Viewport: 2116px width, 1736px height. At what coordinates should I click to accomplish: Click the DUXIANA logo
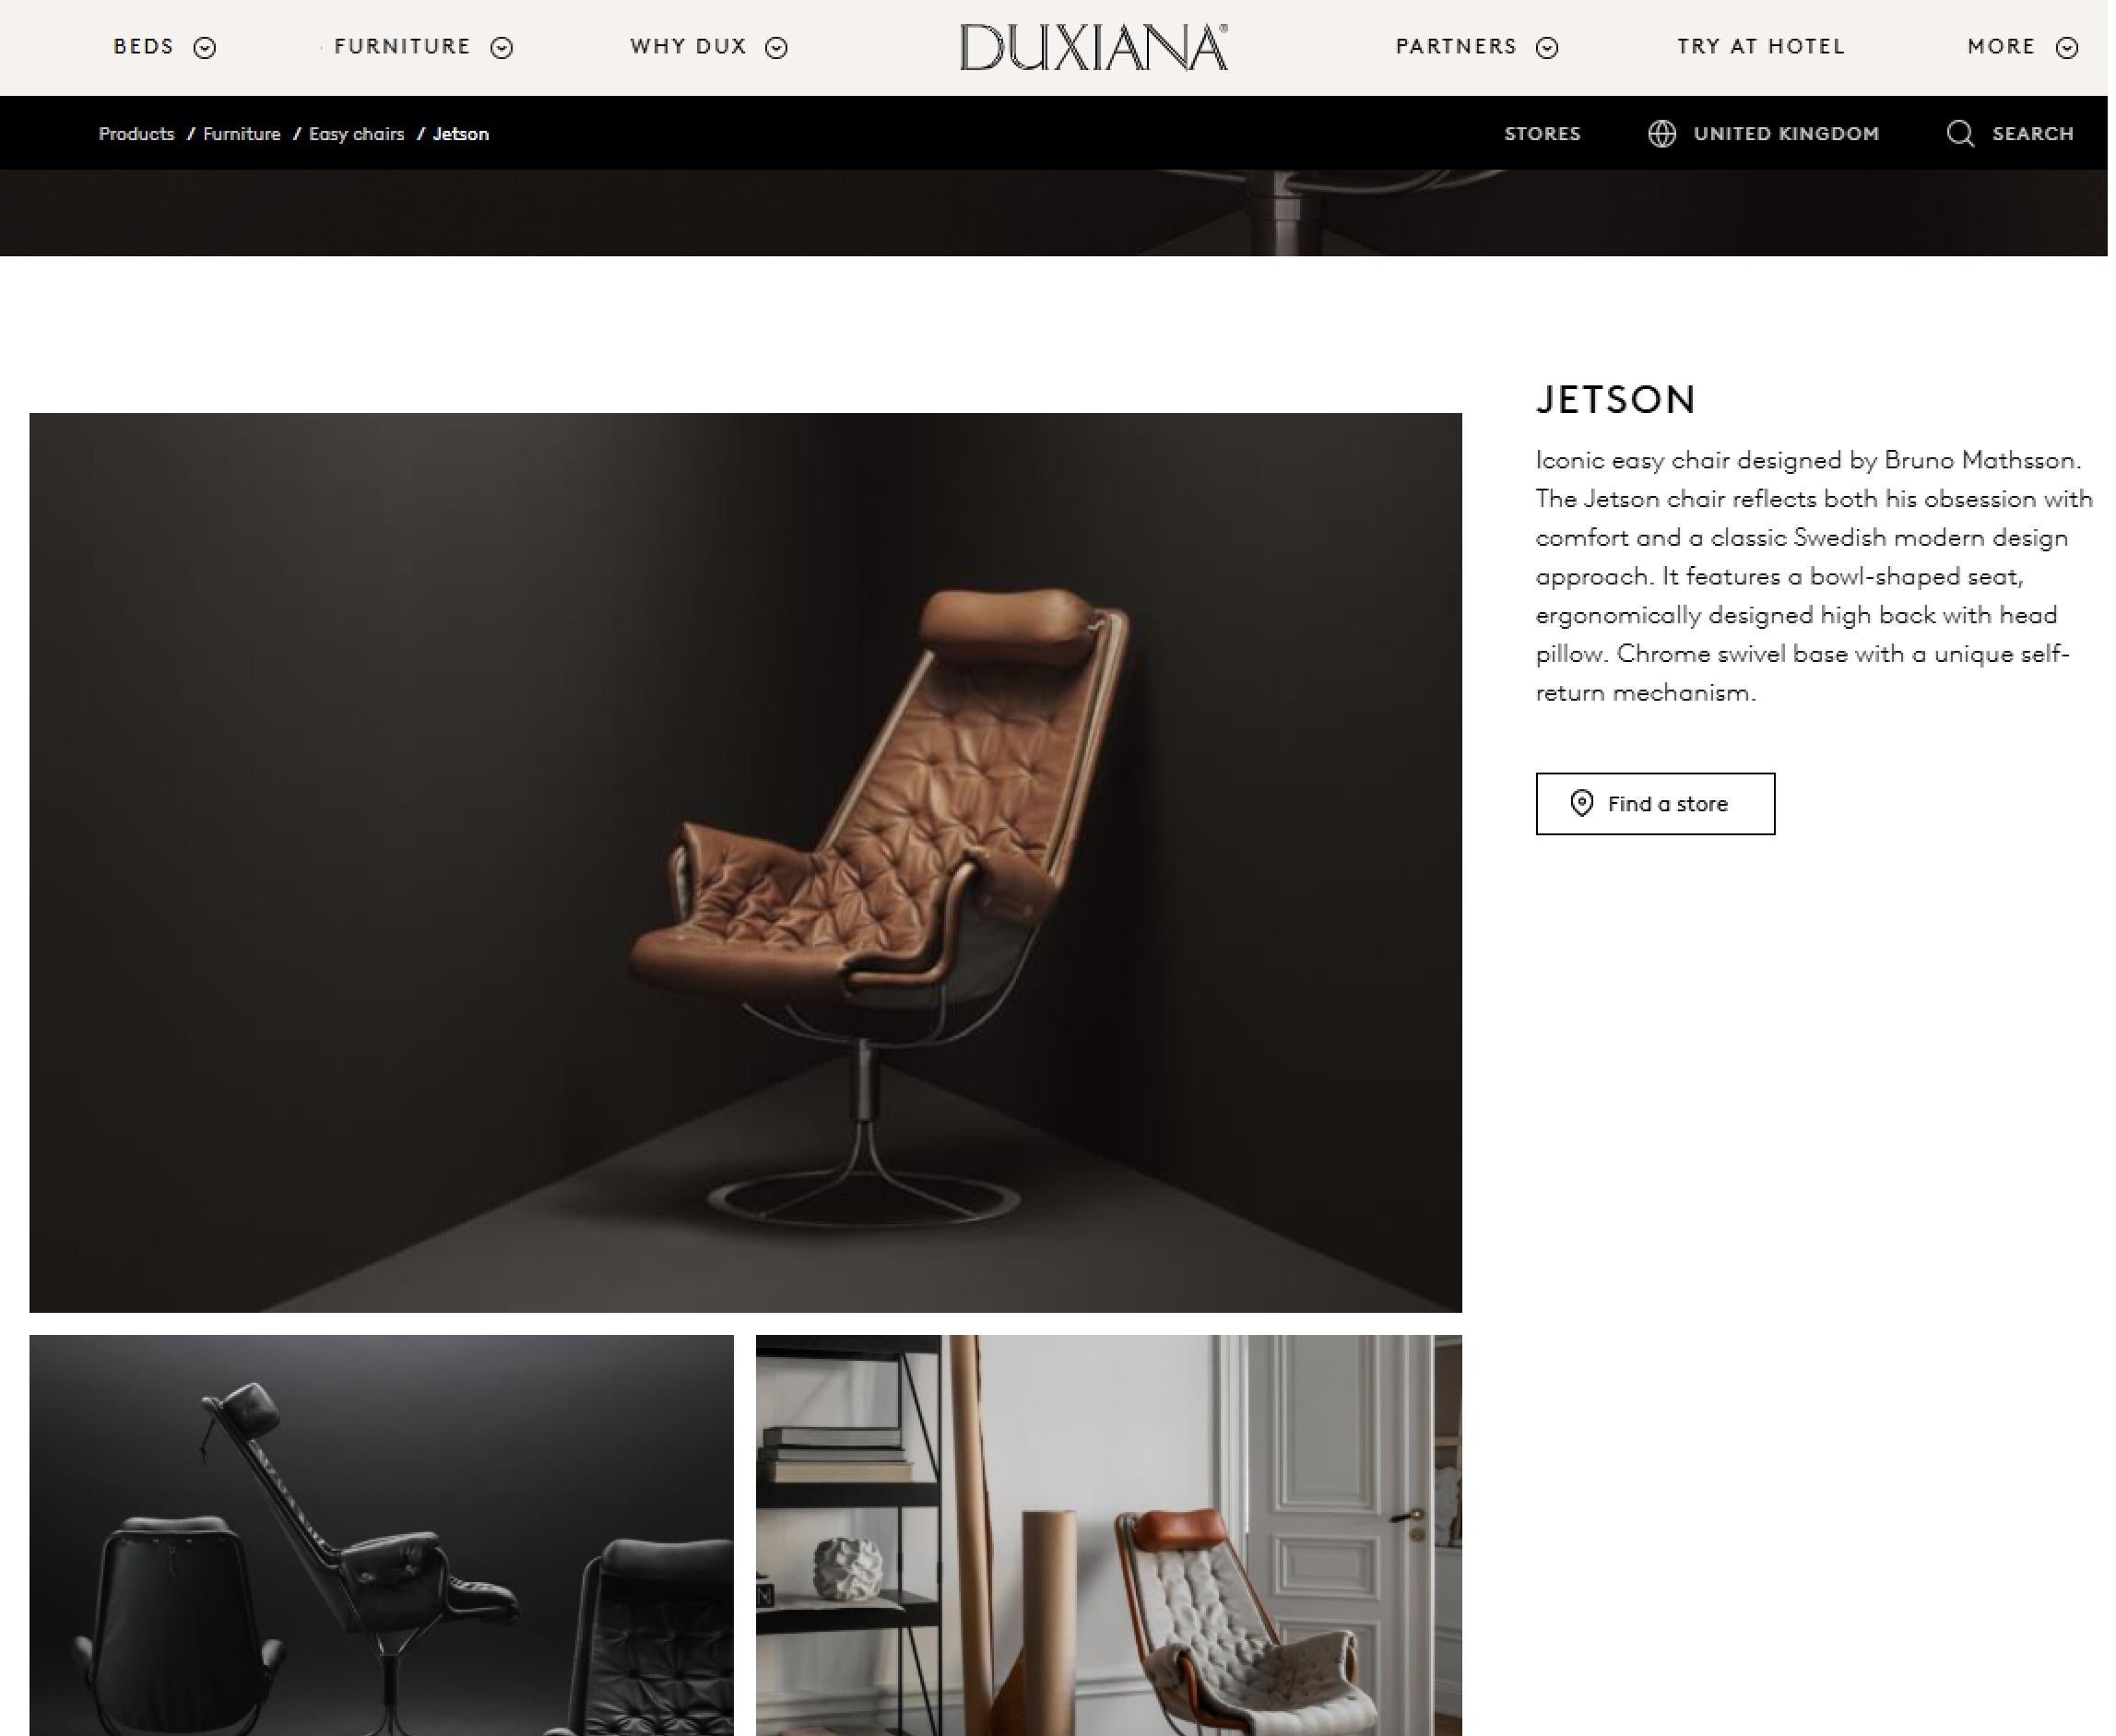pos(1094,47)
